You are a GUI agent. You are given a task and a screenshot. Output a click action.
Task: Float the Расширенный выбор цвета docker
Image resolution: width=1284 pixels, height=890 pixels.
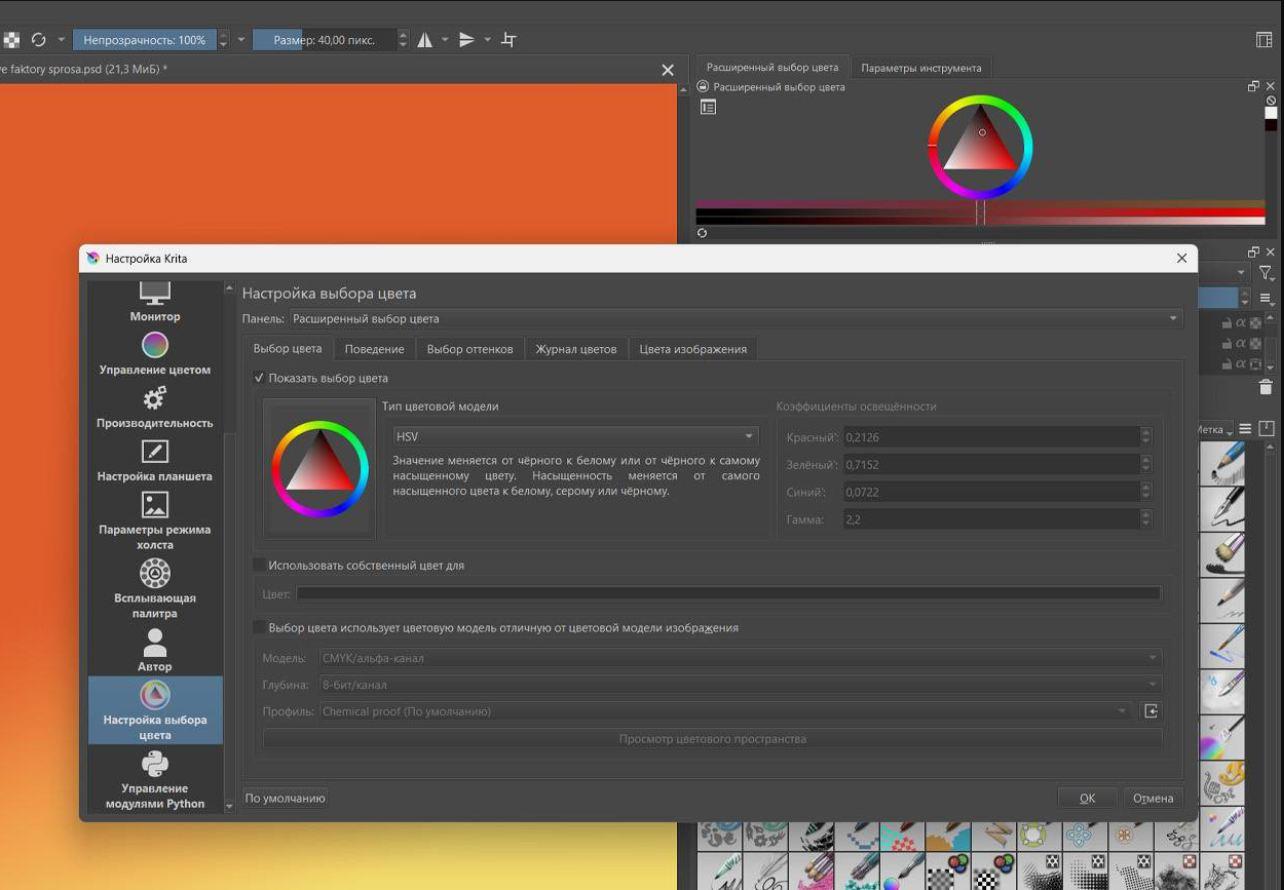click(x=1253, y=87)
